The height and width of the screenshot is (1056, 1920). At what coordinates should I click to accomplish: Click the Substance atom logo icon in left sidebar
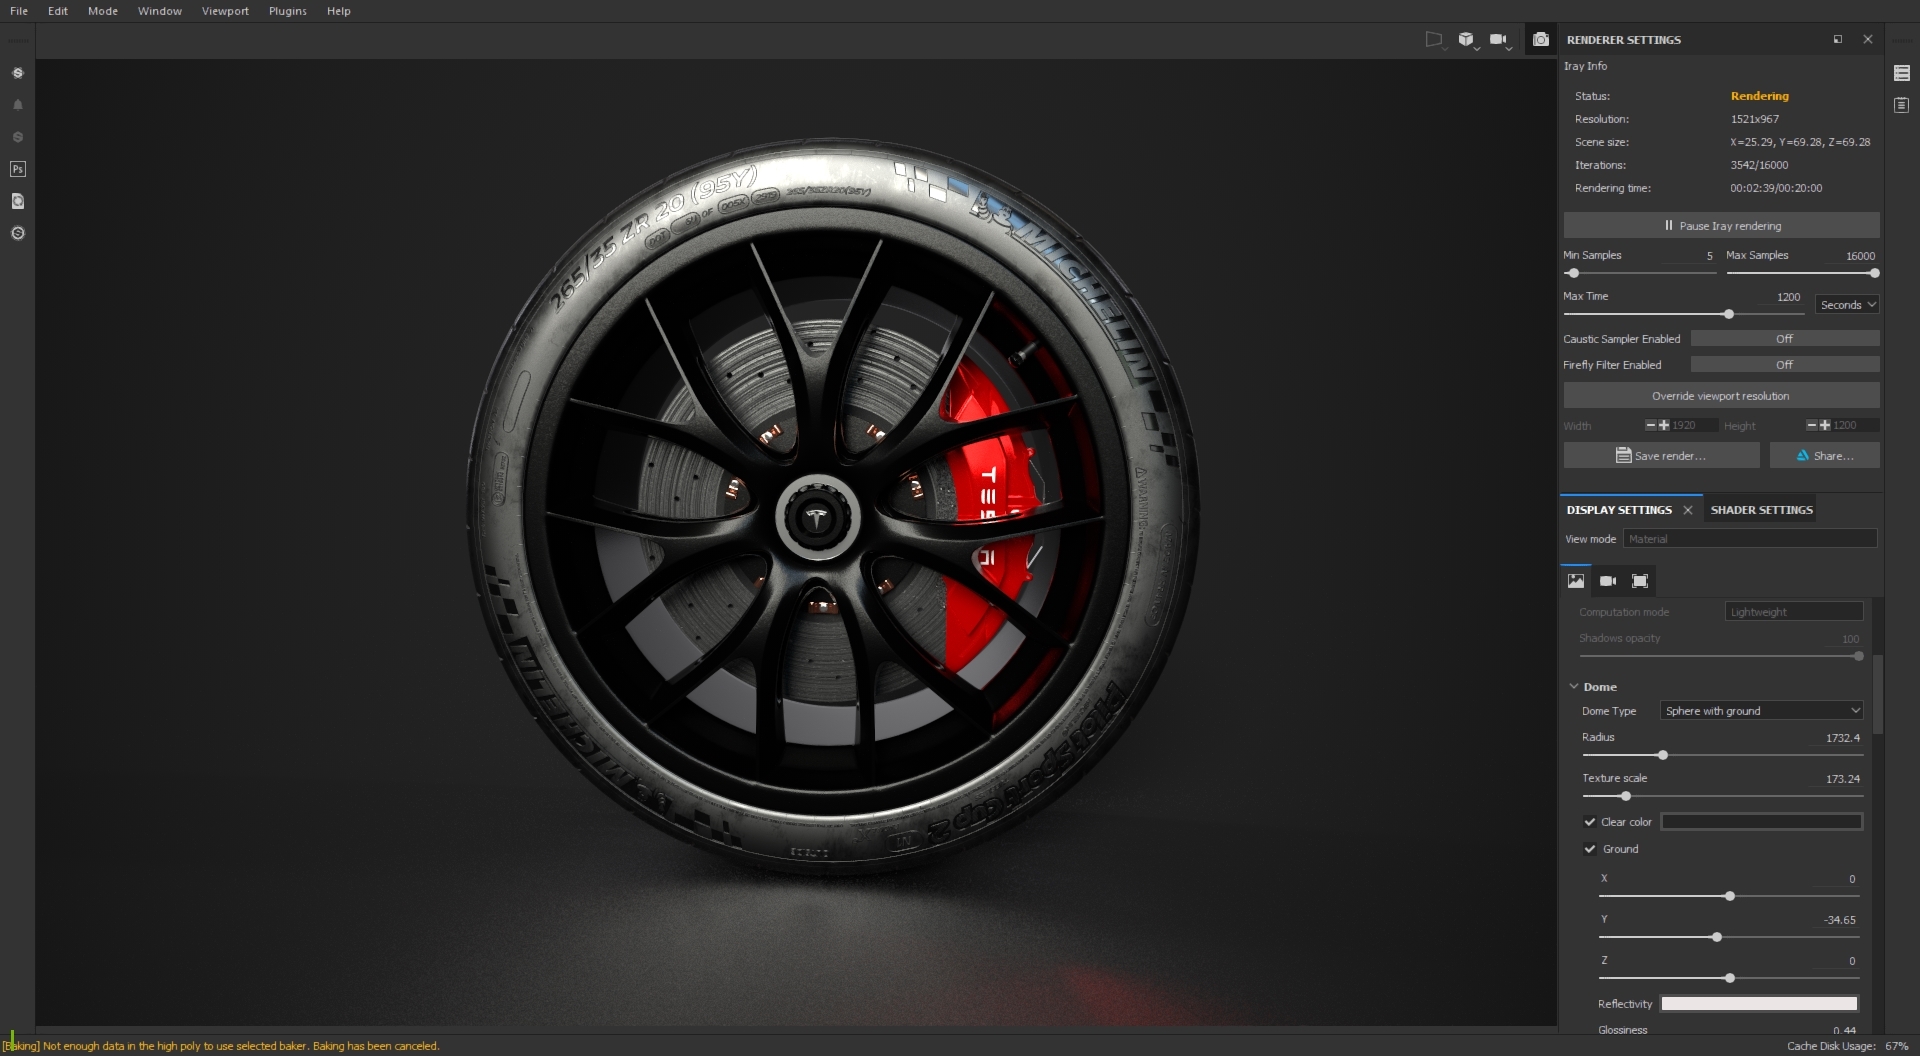click(x=17, y=73)
